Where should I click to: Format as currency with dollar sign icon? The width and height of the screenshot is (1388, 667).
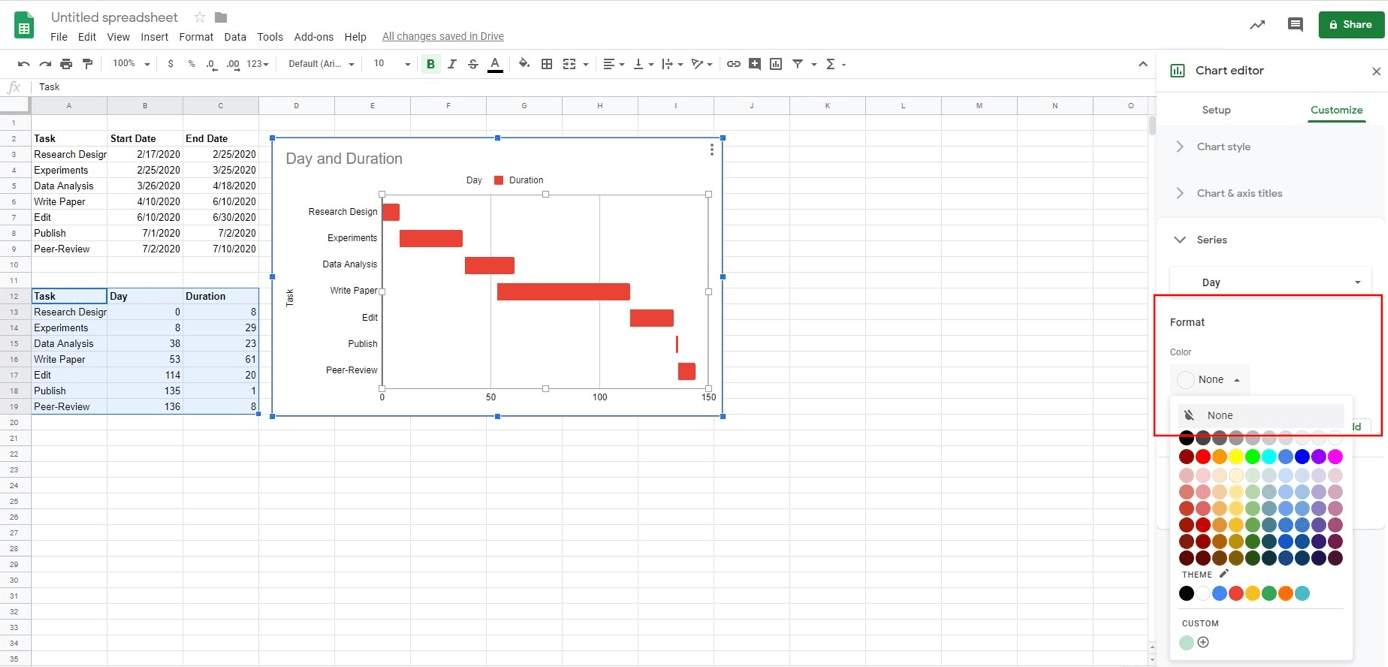pyautogui.click(x=170, y=64)
